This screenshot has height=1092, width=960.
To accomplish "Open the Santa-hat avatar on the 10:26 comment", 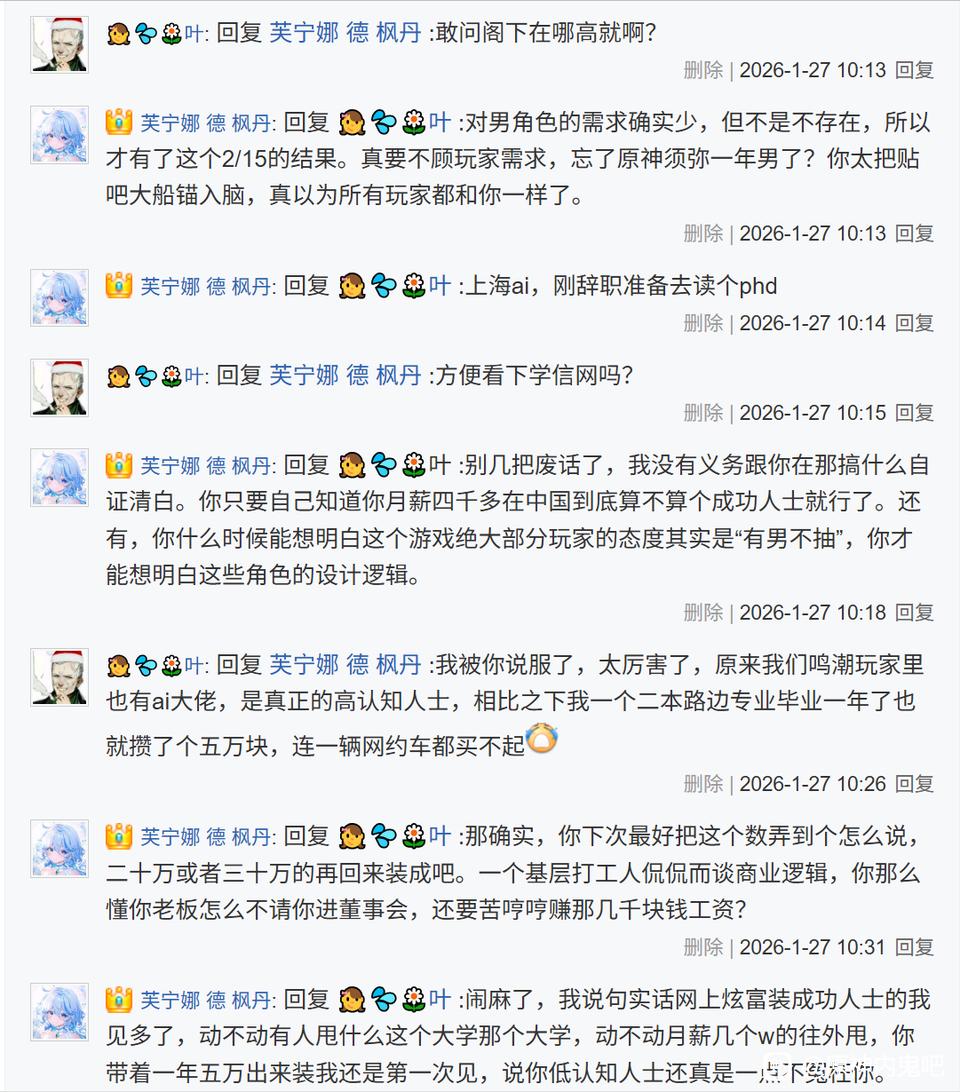I will tap(60, 677).
